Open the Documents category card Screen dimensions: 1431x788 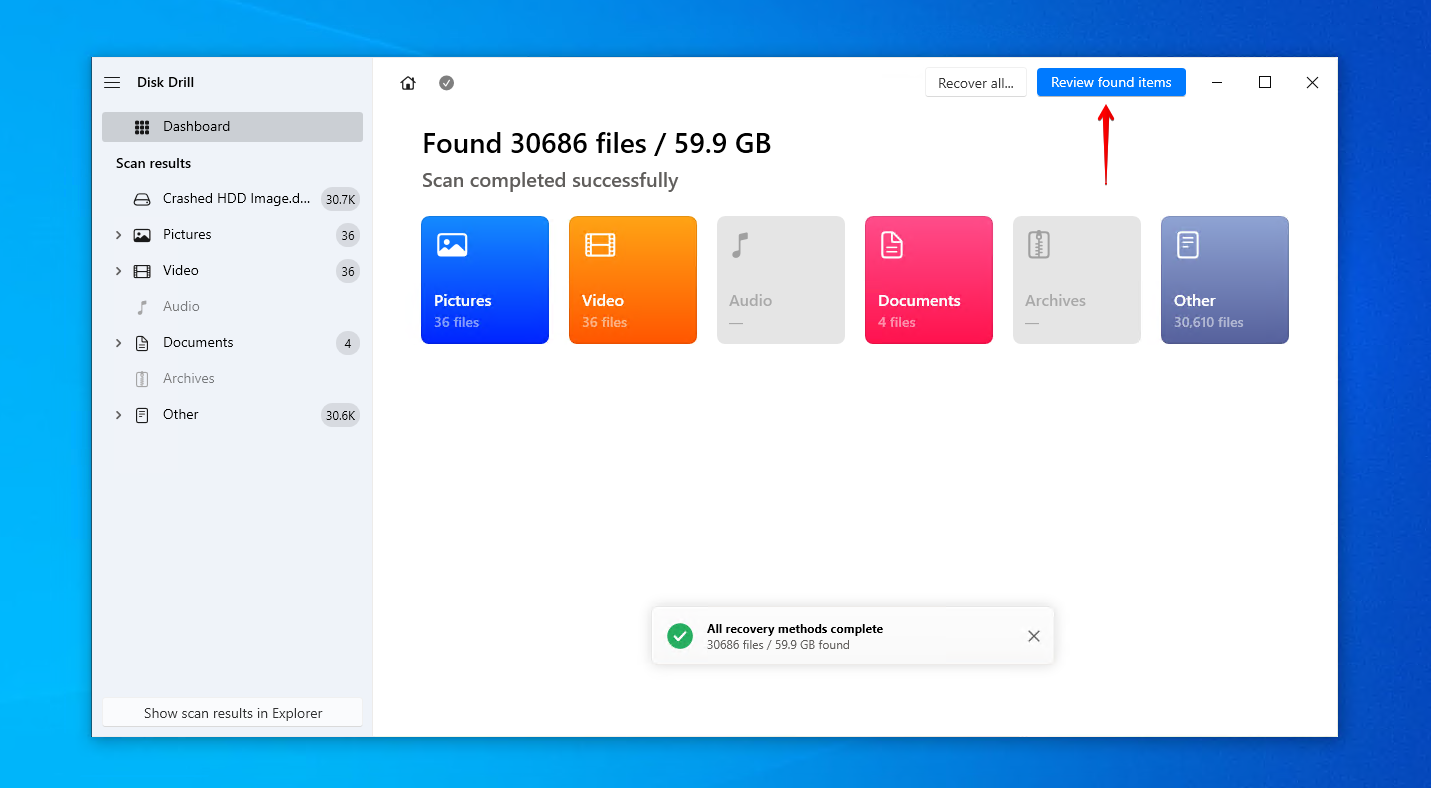coord(928,280)
